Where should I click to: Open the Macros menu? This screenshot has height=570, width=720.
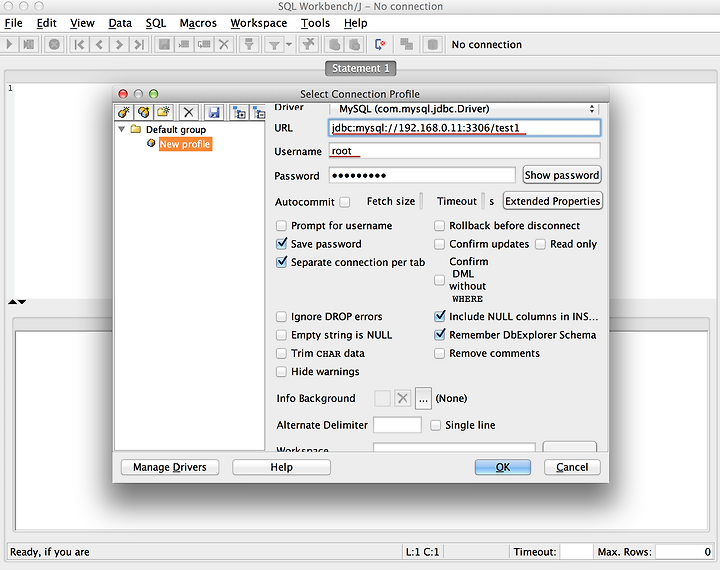click(x=198, y=23)
